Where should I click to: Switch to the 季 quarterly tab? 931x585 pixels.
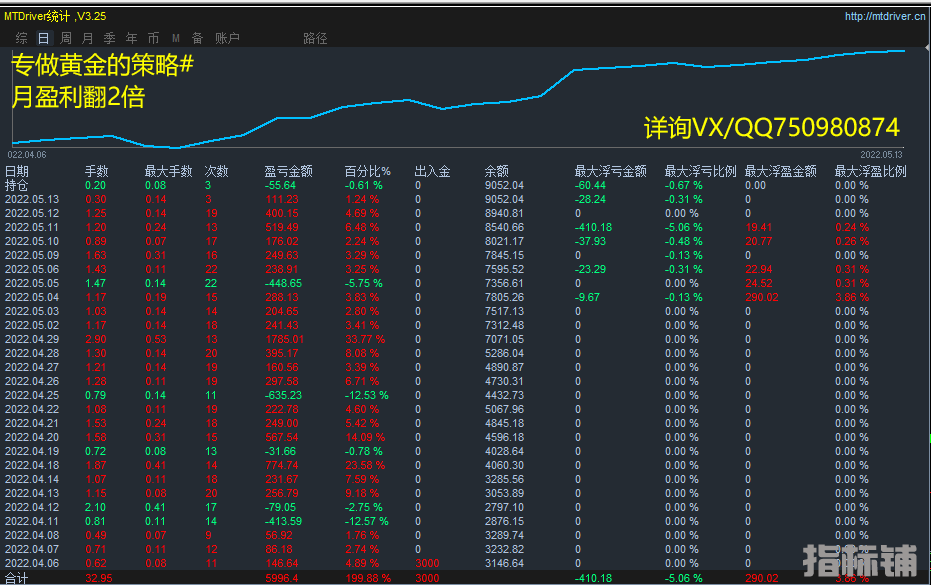(x=110, y=38)
